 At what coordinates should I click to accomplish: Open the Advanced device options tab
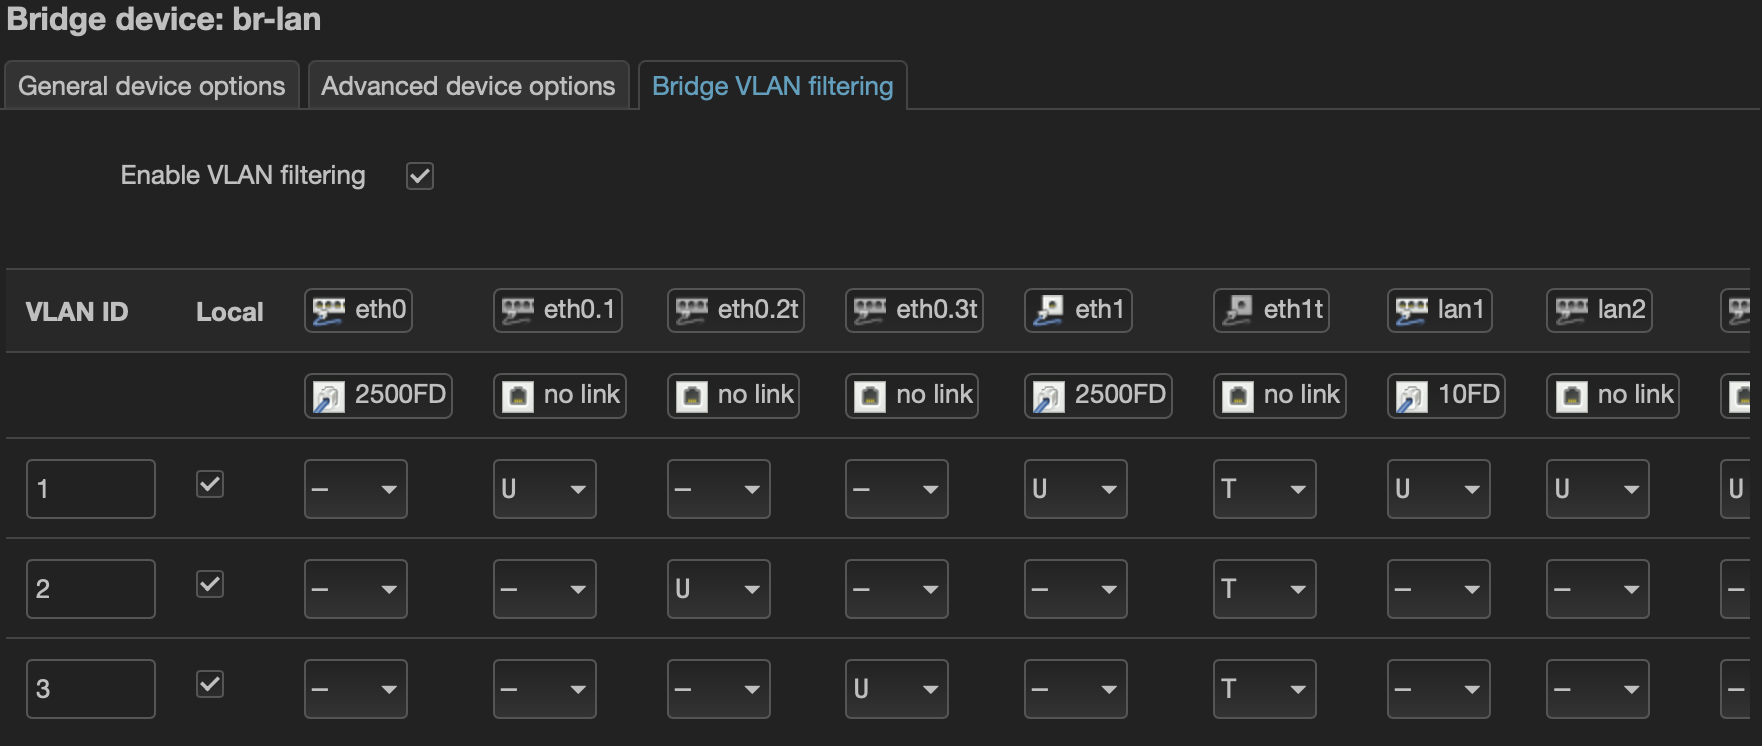tap(468, 86)
